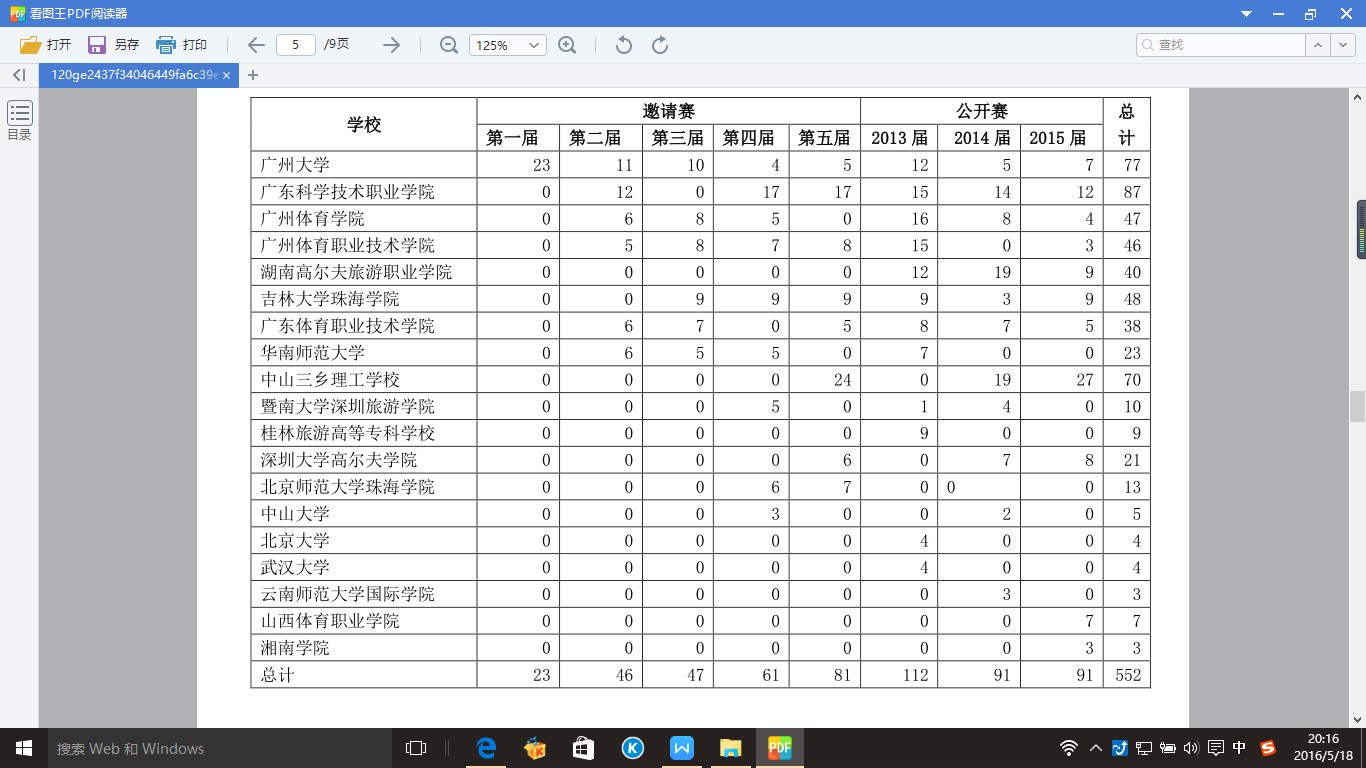Open the title bar dropdown menu arrow

click(1247, 14)
